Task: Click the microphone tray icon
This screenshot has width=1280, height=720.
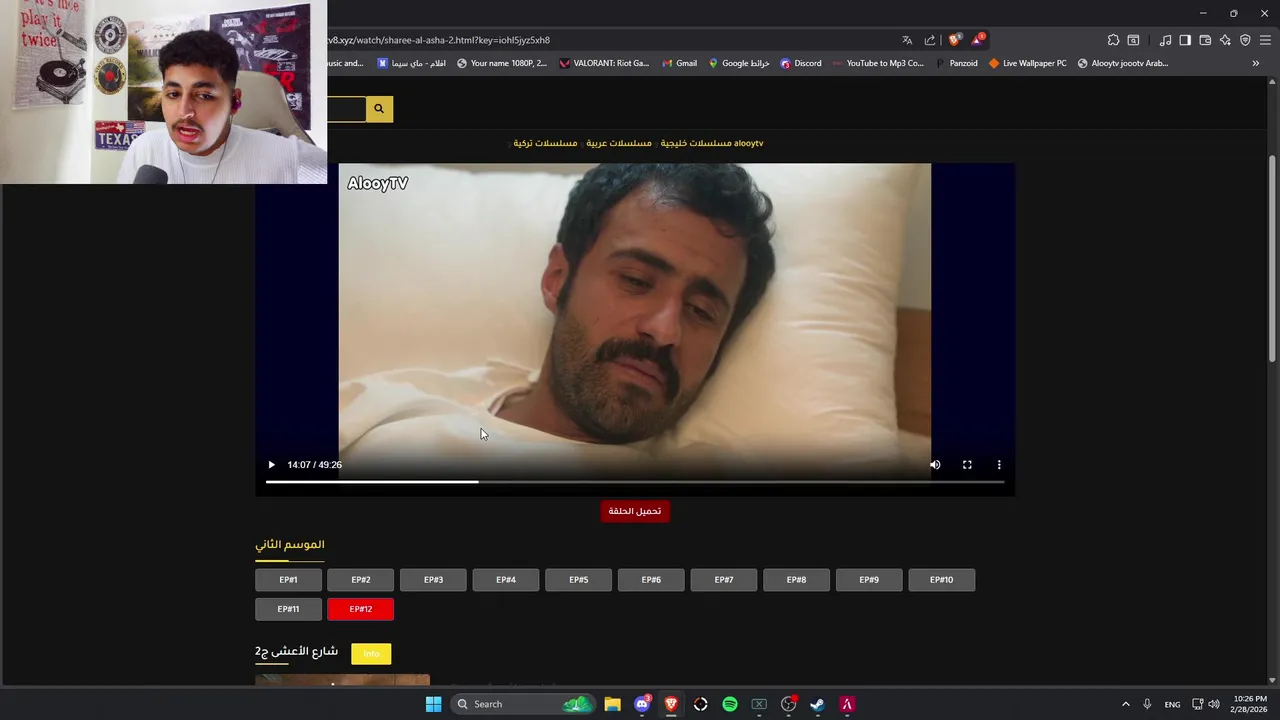Action: pos(1147,704)
